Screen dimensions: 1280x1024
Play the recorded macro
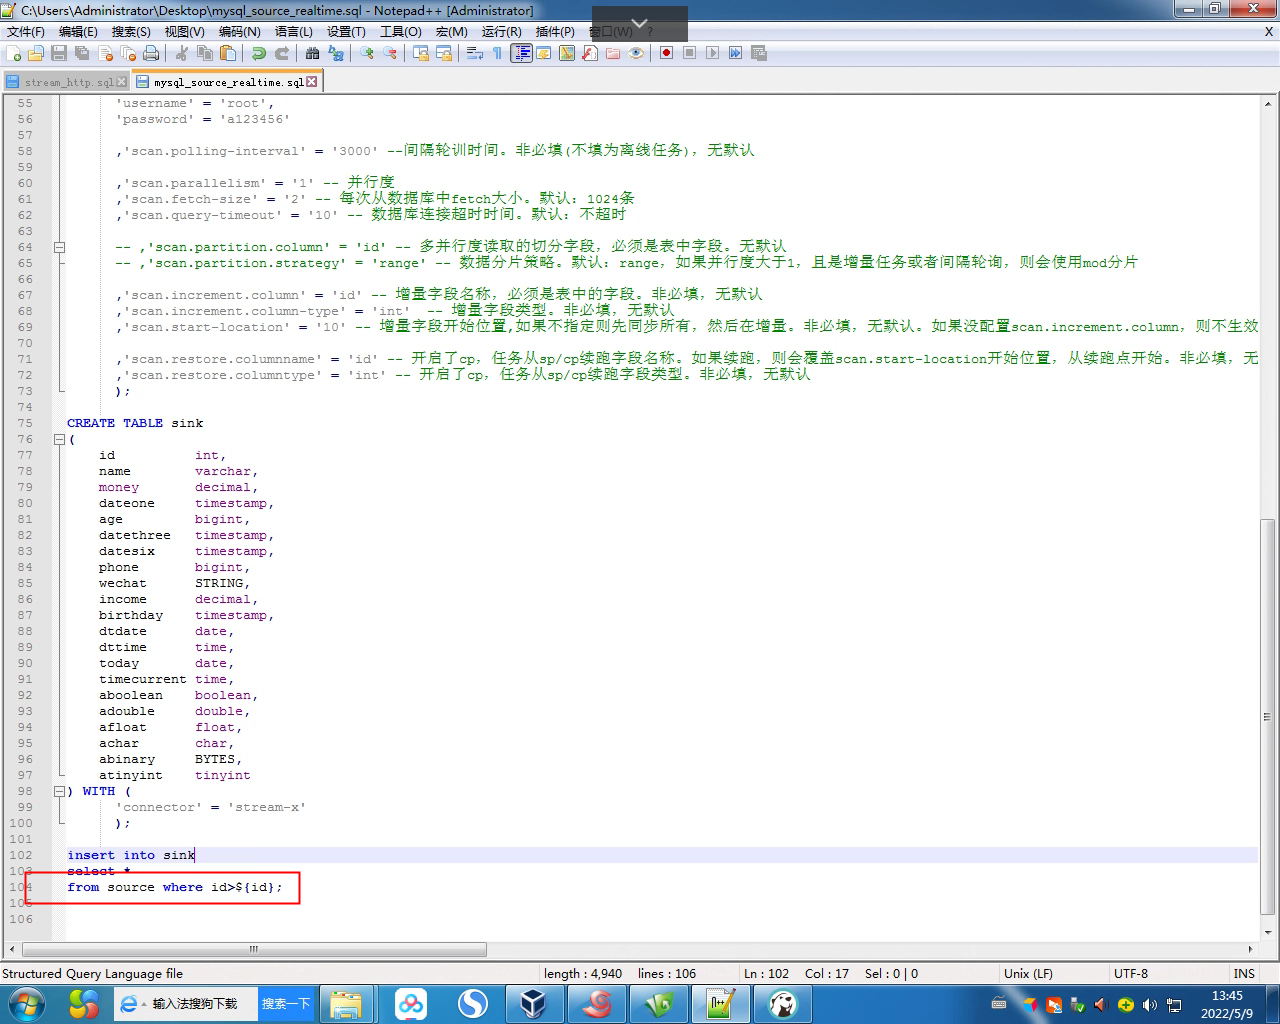click(x=712, y=53)
